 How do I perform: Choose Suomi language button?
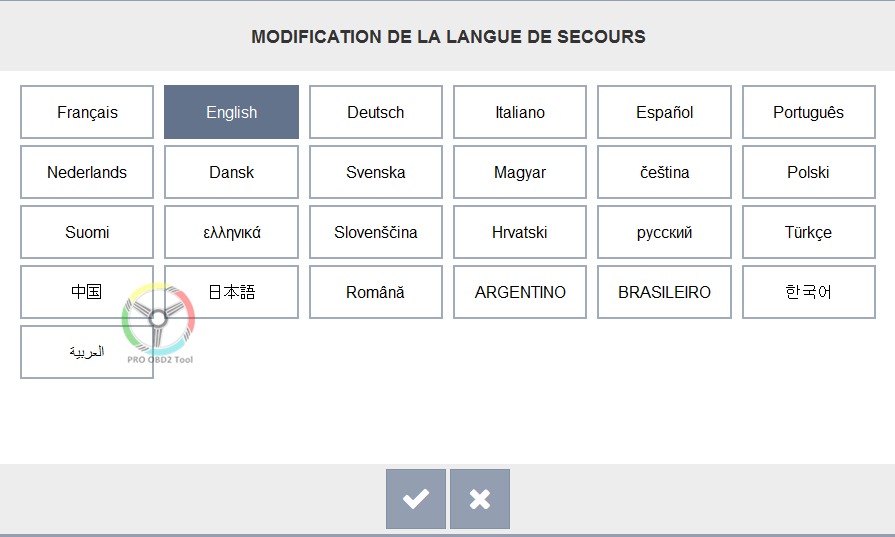point(87,232)
